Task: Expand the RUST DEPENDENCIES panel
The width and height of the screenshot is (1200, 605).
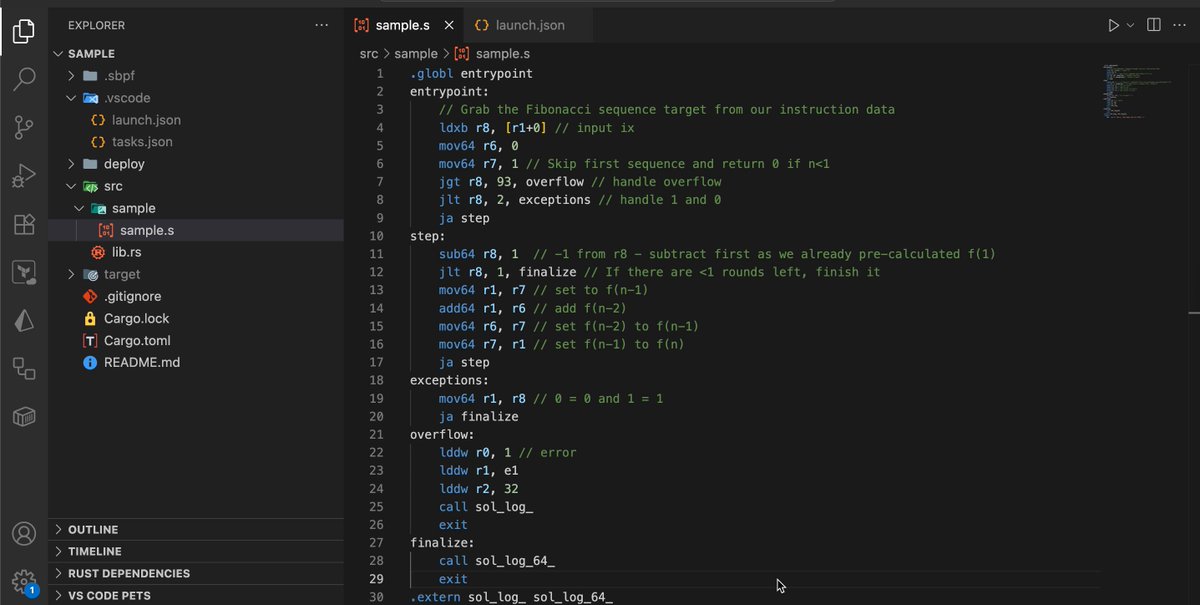Action: tap(196, 574)
